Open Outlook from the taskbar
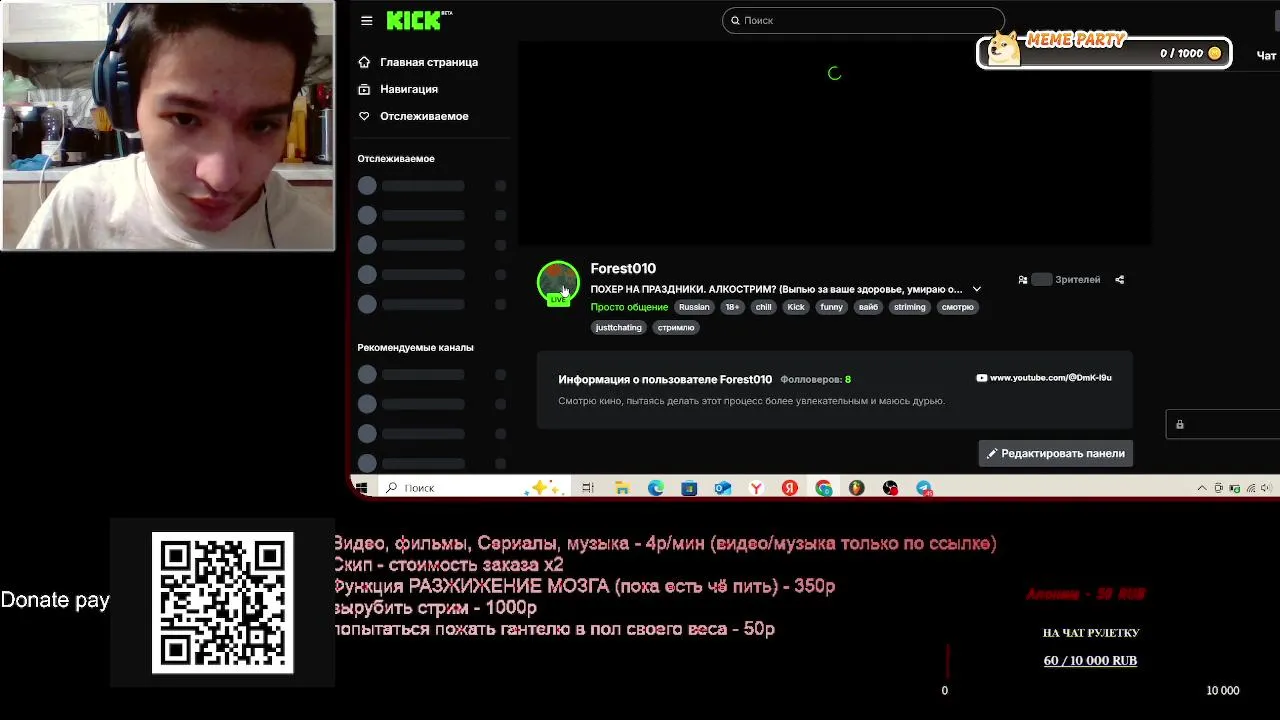 (722, 487)
